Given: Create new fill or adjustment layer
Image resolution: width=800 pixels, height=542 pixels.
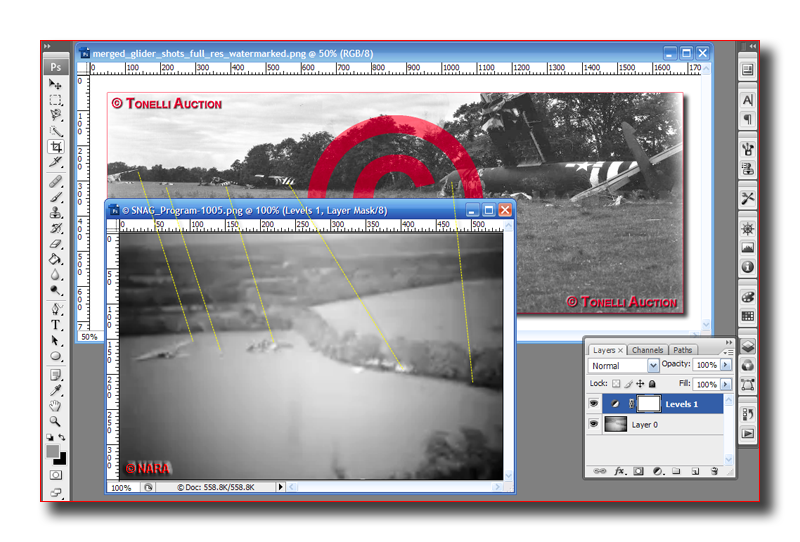Looking at the screenshot, I should click(658, 471).
